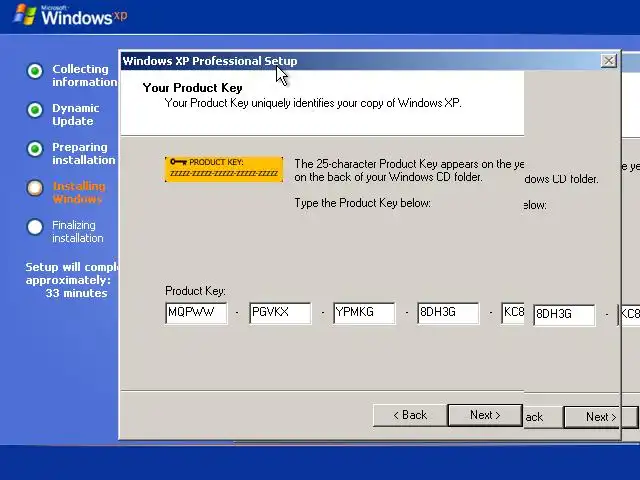Click the Finalizing installation step indicator
This screenshot has width=640, height=480.
tap(35, 227)
